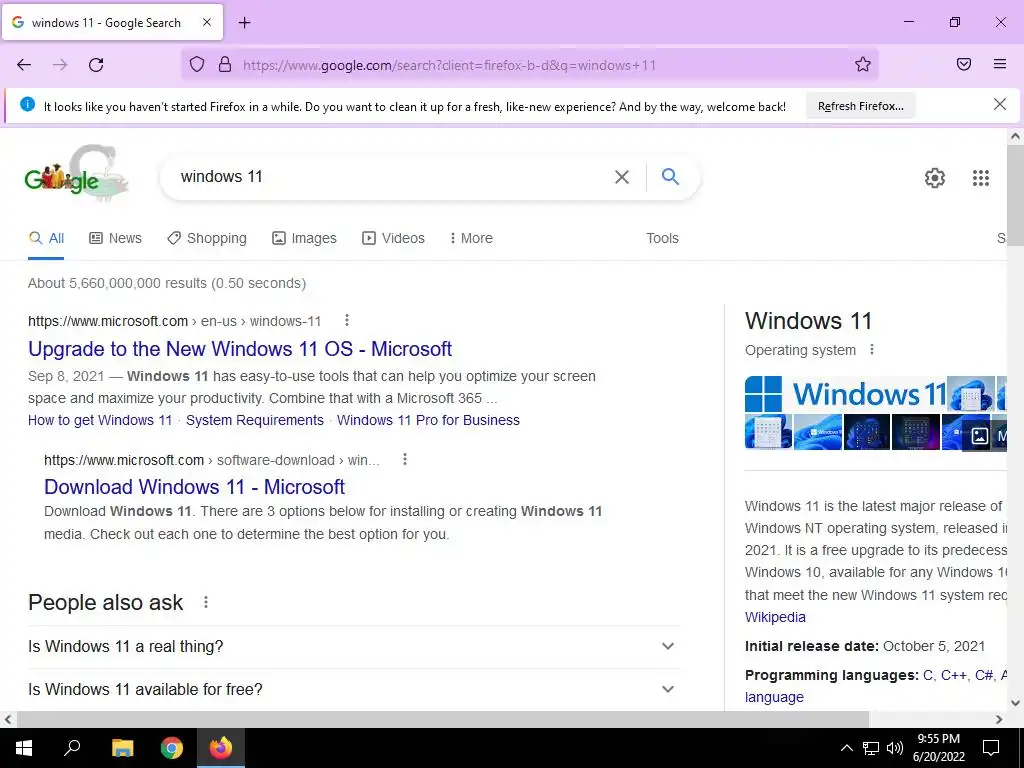Open the options dots for software-download result
The height and width of the screenshot is (768, 1024).
pos(405,459)
